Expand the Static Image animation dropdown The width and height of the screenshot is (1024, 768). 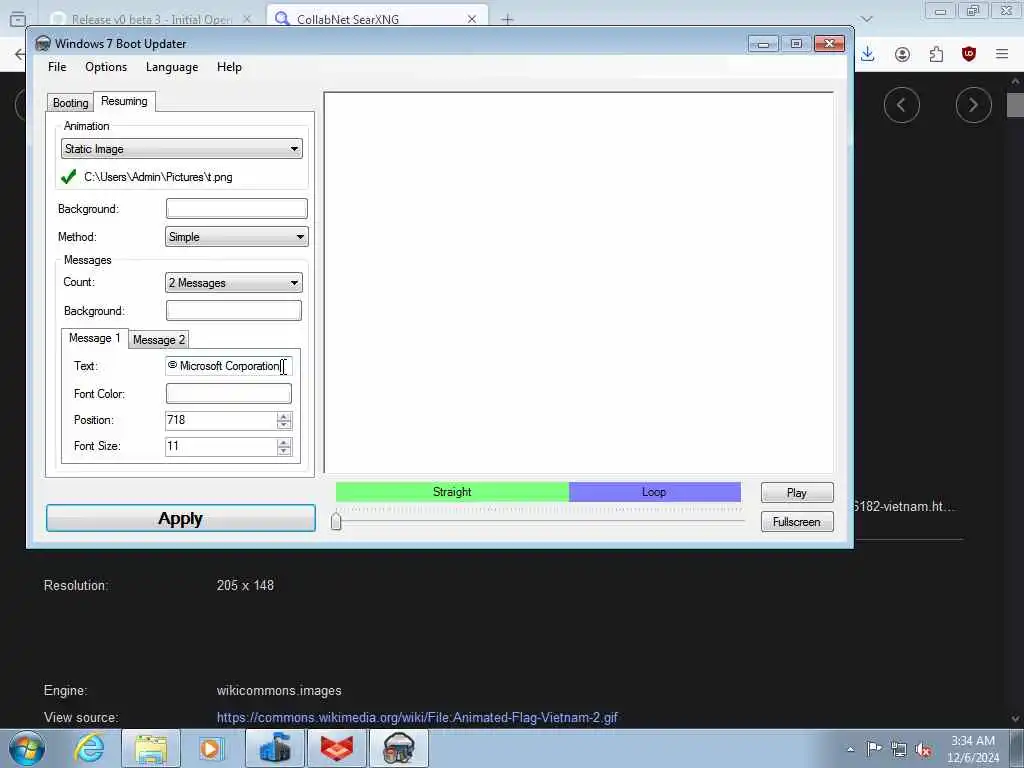(x=182, y=149)
